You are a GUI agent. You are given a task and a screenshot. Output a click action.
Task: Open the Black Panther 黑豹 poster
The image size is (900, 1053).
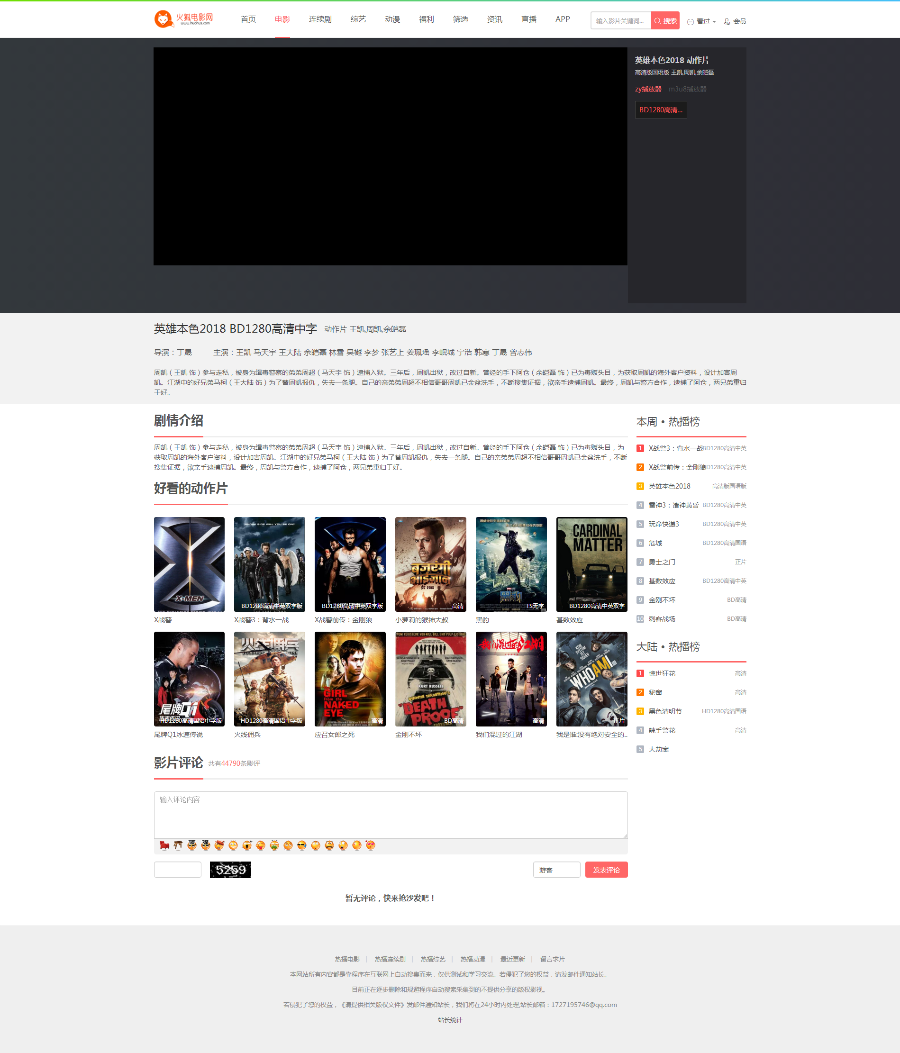[511, 564]
